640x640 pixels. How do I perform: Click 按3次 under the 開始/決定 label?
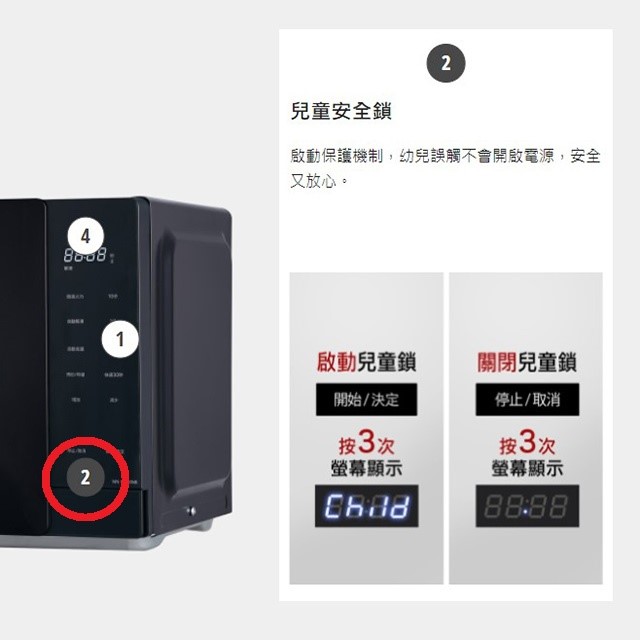click(x=366, y=443)
